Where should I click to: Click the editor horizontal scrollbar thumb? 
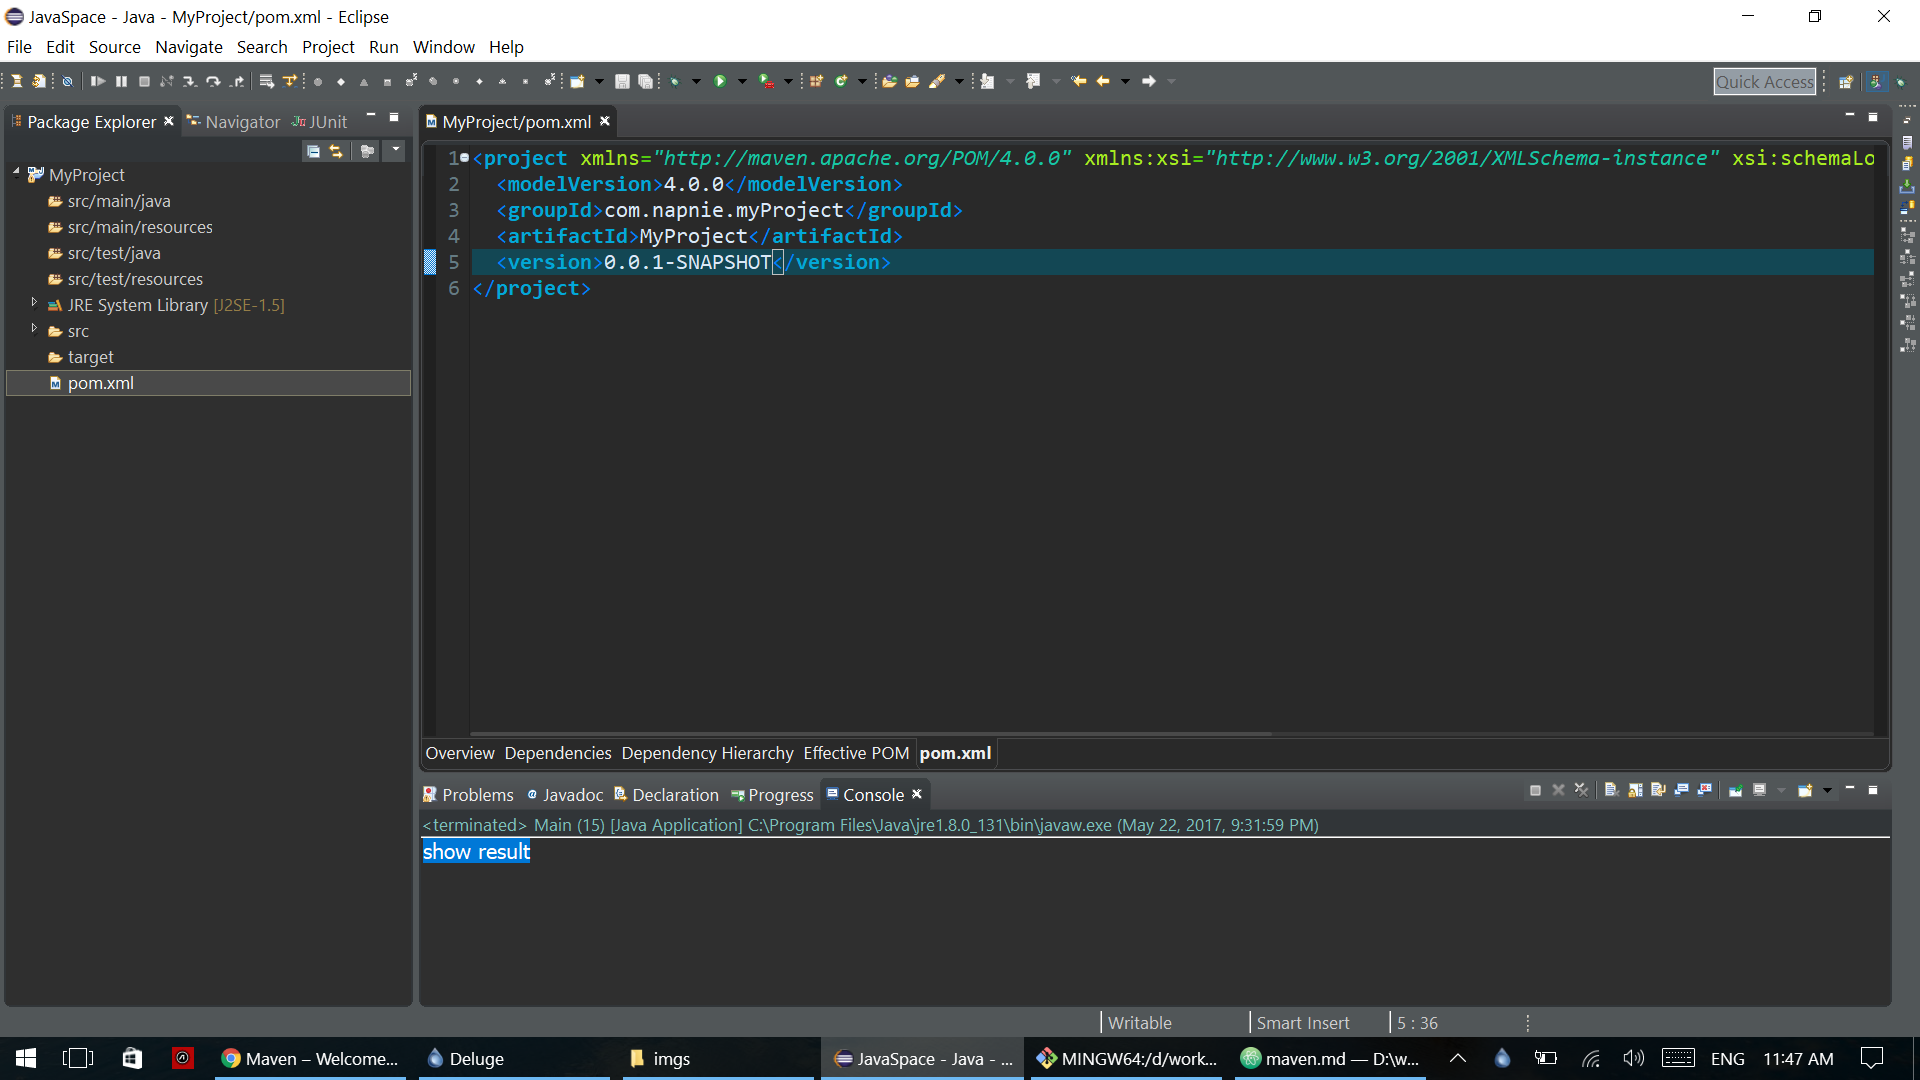point(870,734)
